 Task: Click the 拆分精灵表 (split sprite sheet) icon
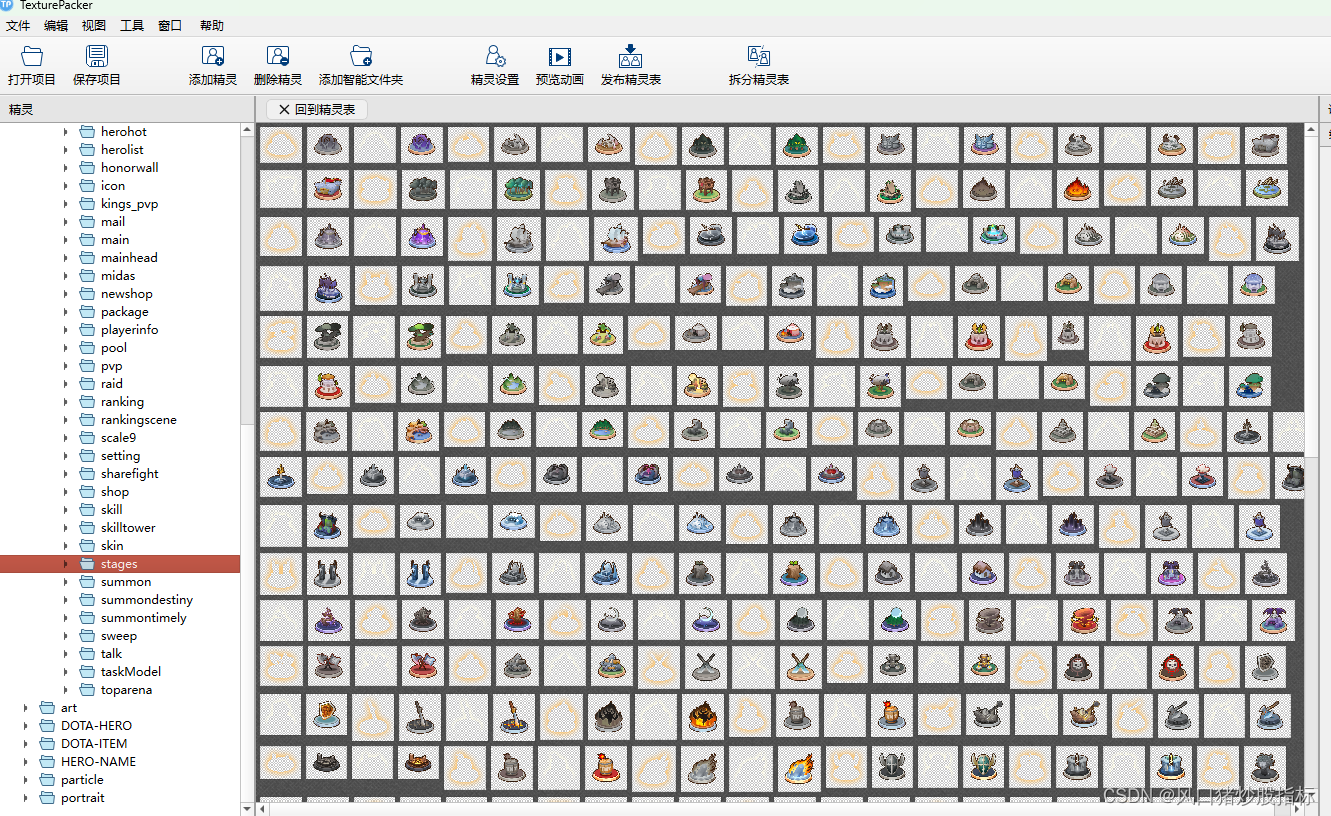coord(759,56)
